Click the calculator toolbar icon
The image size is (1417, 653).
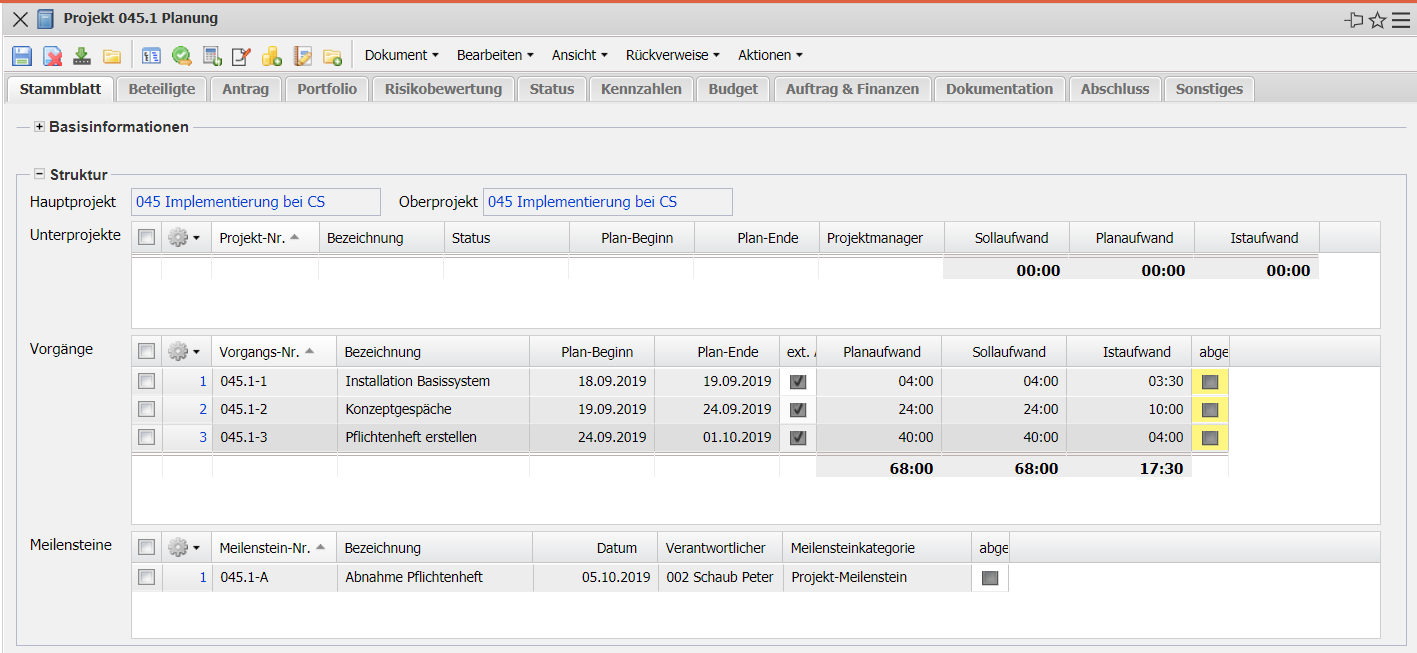click(212, 56)
